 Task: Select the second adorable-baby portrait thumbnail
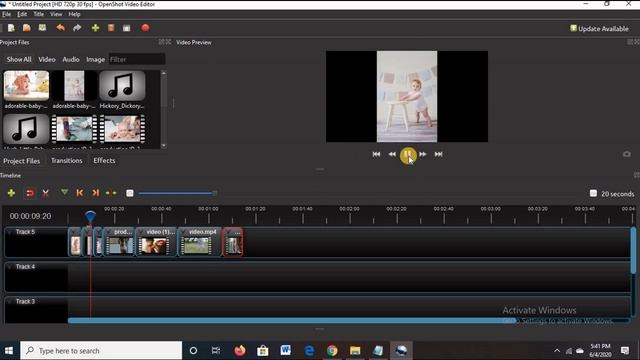coord(74,86)
